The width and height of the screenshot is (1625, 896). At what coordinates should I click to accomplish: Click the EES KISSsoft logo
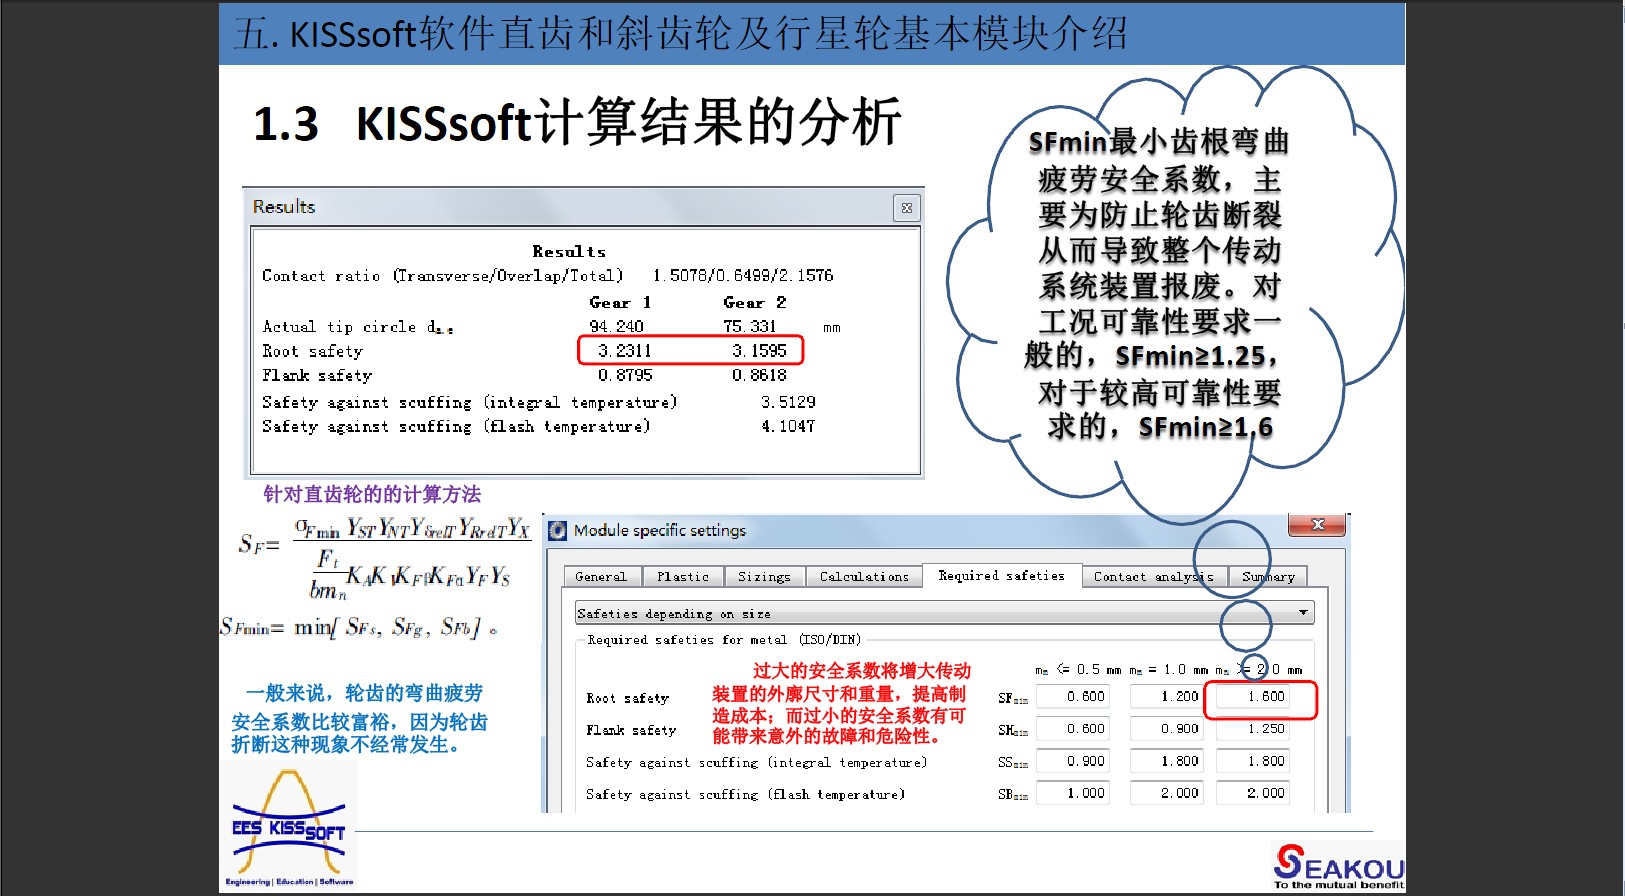pos(289,827)
